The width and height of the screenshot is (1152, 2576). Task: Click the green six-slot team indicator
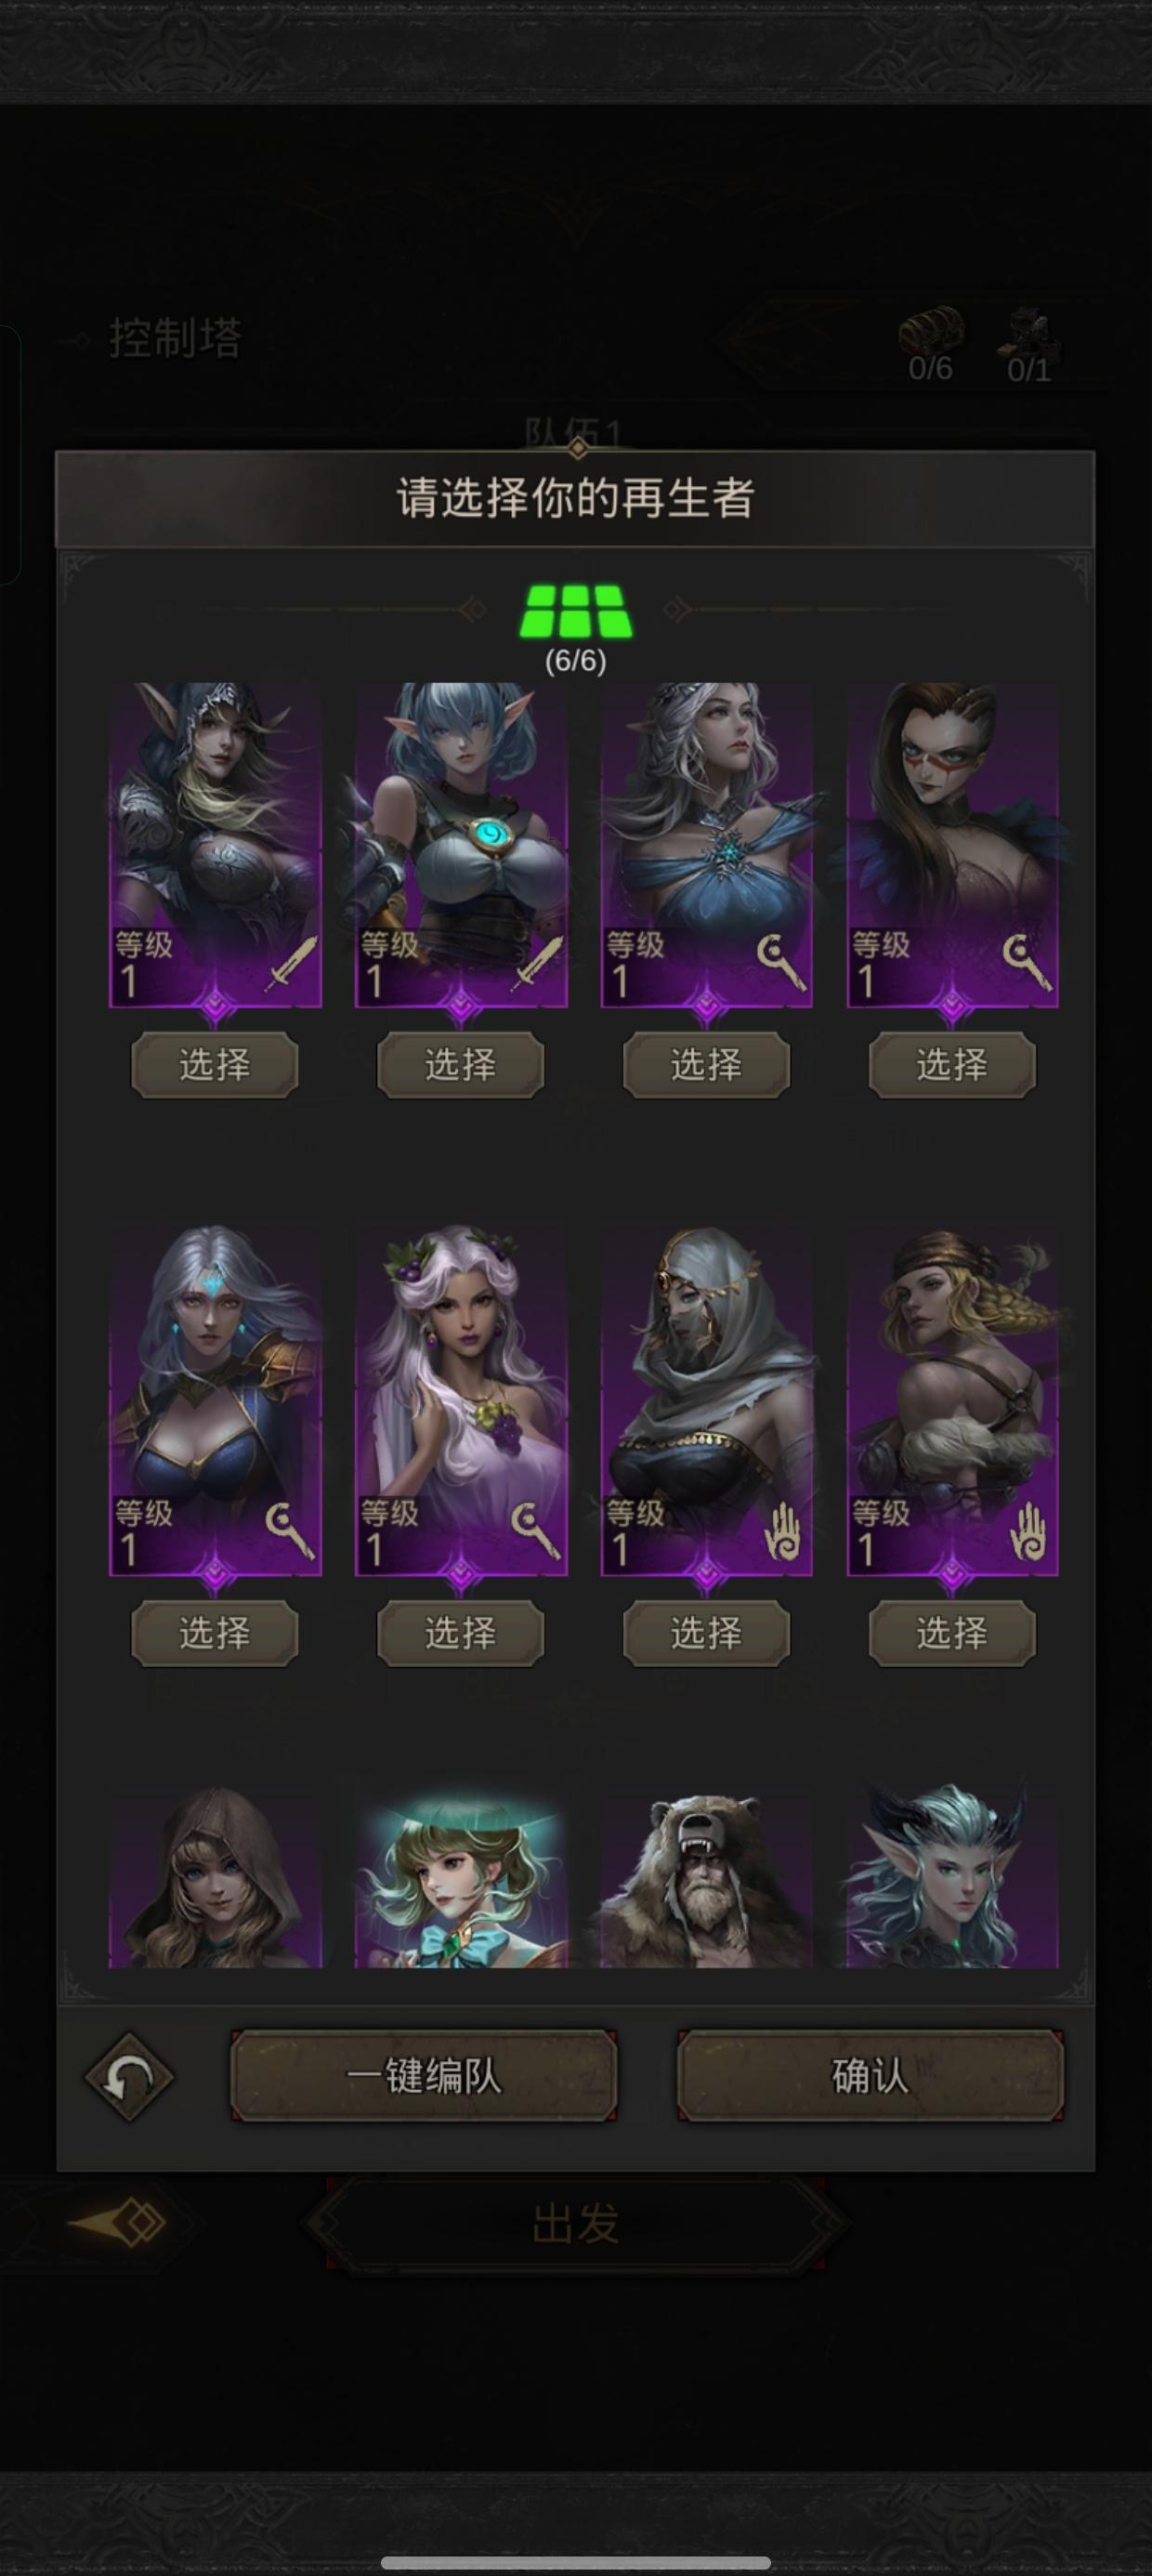[x=576, y=610]
